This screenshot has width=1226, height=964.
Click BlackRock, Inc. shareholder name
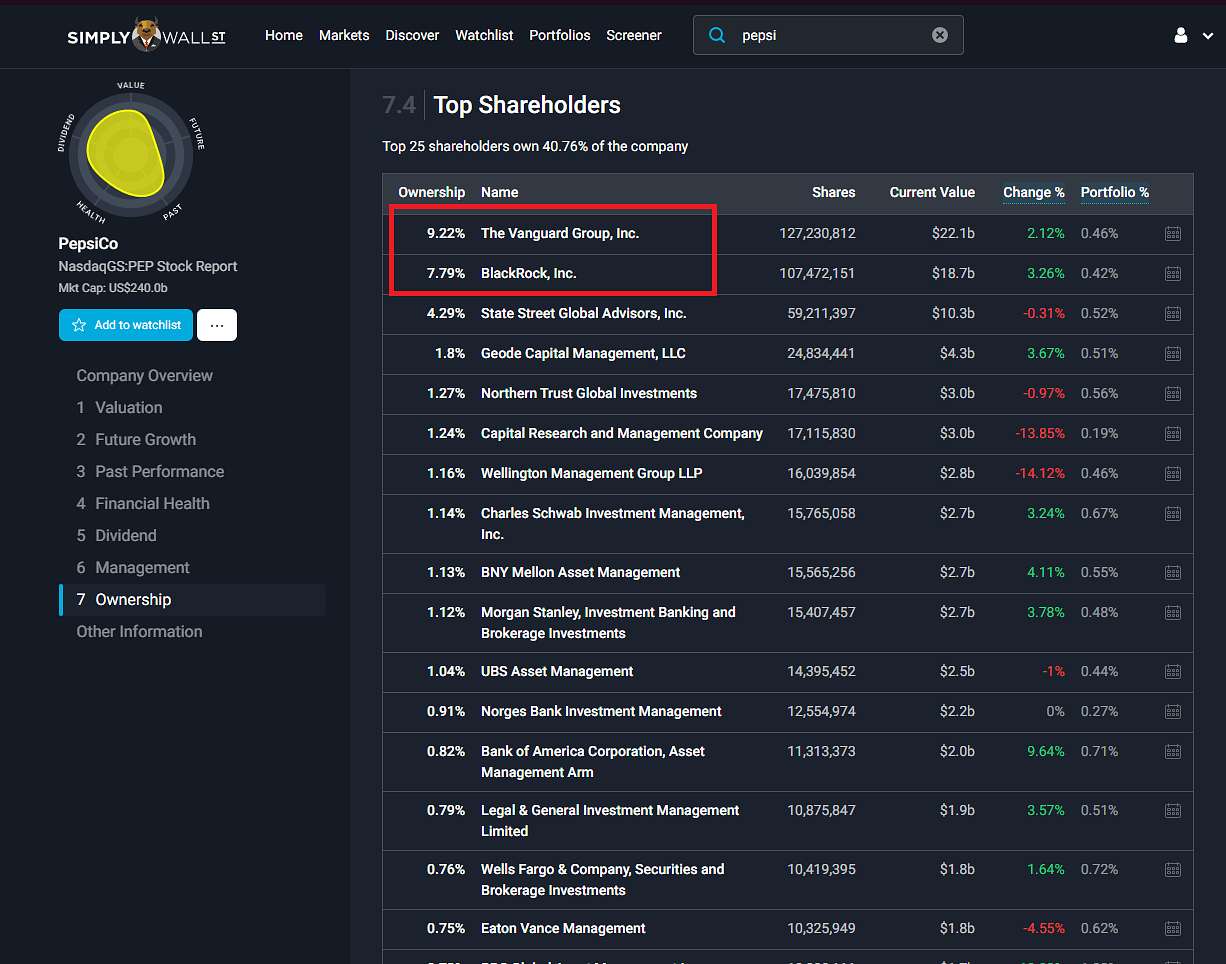[529, 273]
